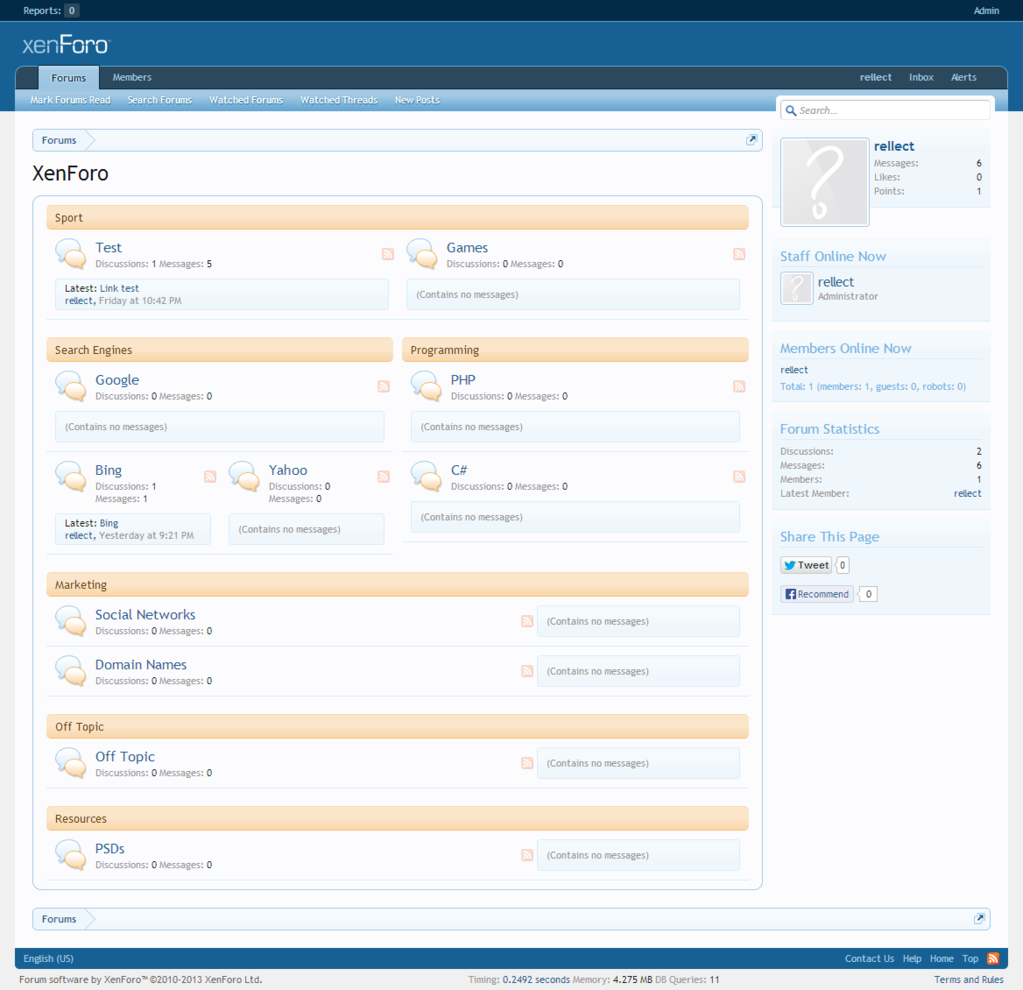
Task: Click the rellect avatar under Staff Online Now
Action: 797,288
